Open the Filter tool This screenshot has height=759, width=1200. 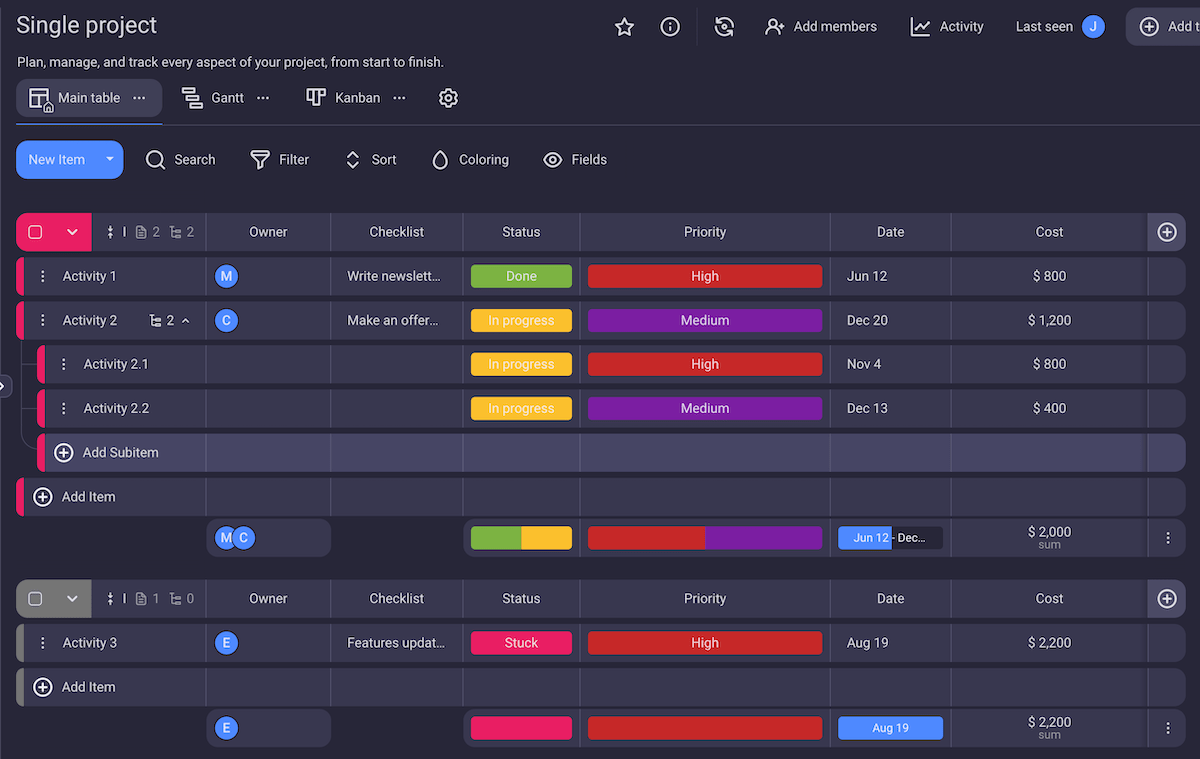280,160
